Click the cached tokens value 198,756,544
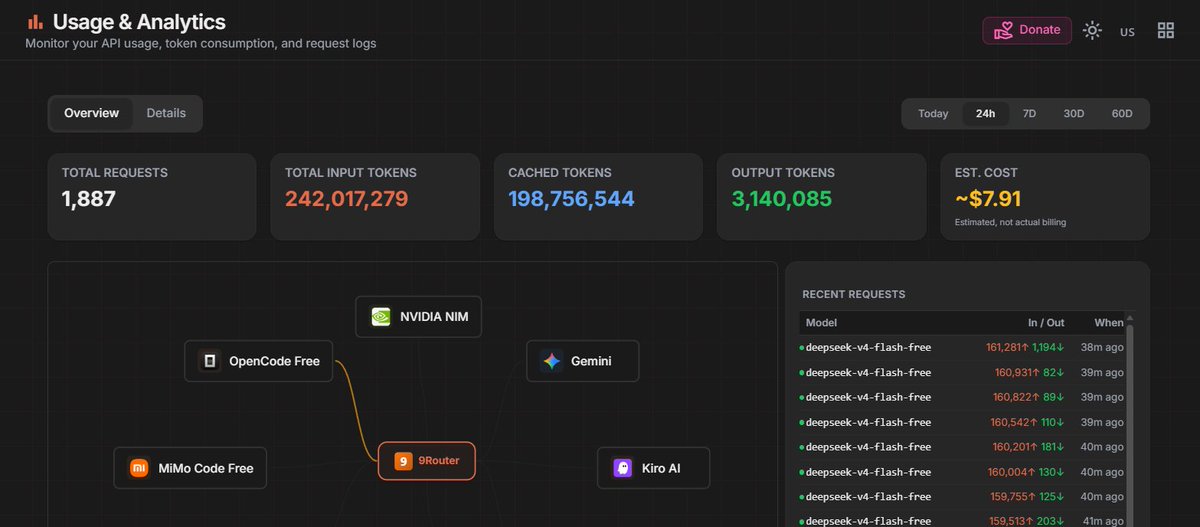Image resolution: width=1200 pixels, height=527 pixels. coord(571,199)
